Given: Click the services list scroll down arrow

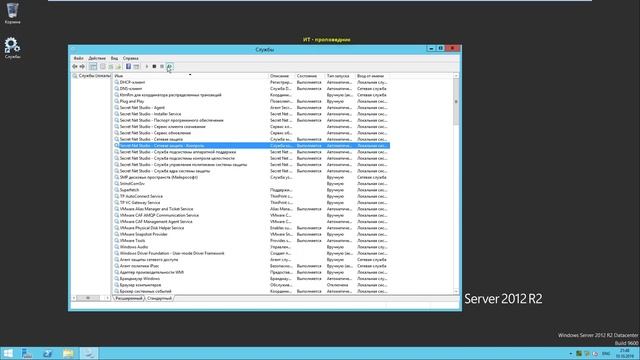Looking at the screenshot, I should [x=456, y=291].
